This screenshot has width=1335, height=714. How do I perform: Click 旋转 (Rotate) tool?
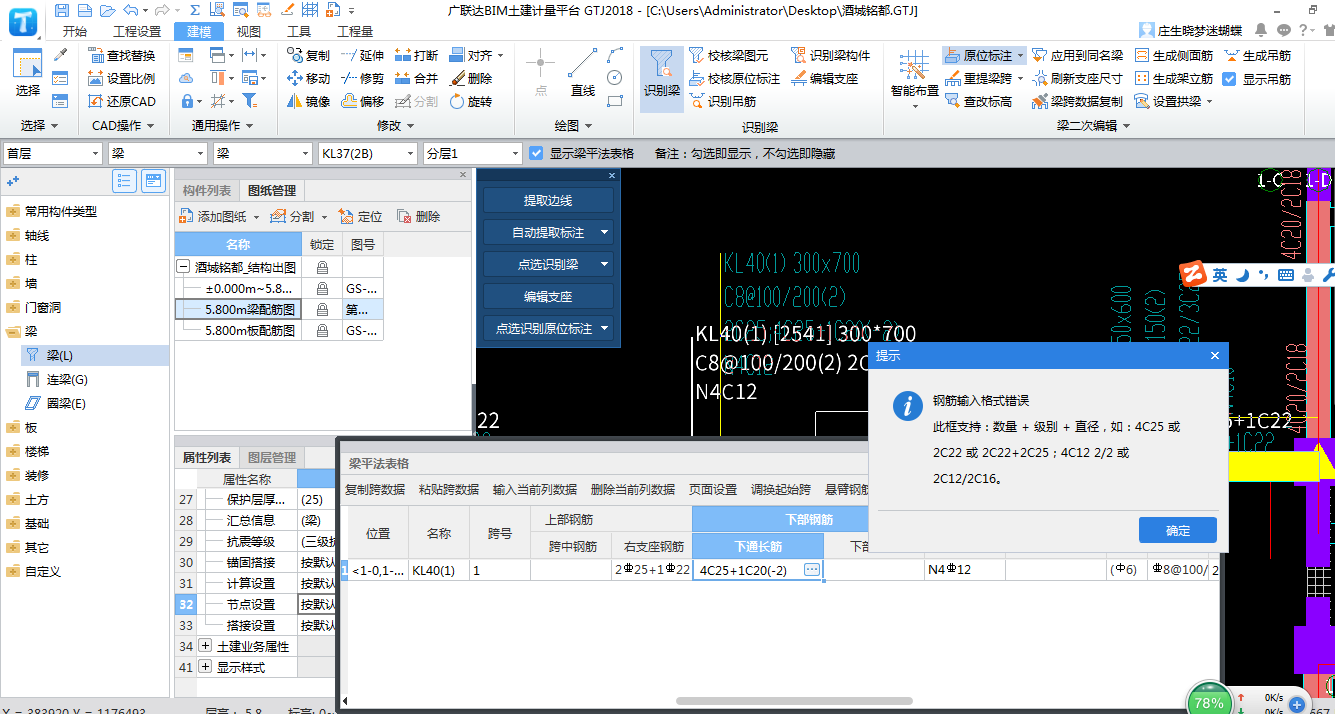[470, 101]
